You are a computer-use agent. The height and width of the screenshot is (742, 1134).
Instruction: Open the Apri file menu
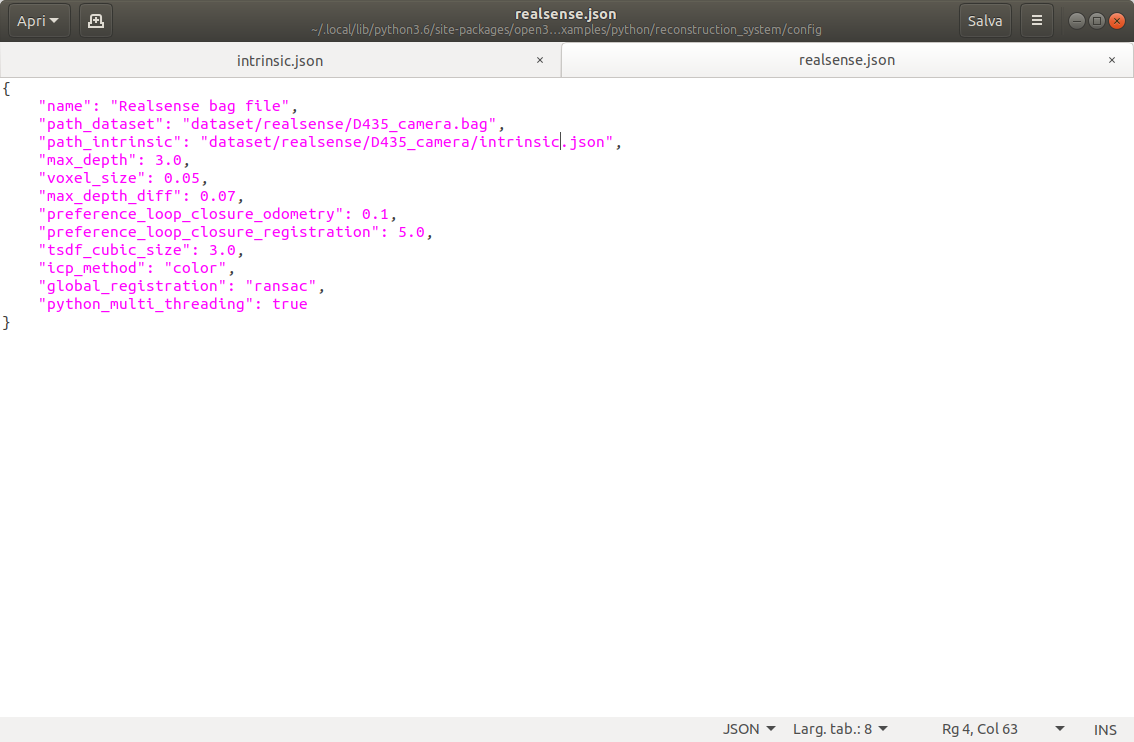coord(39,21)
